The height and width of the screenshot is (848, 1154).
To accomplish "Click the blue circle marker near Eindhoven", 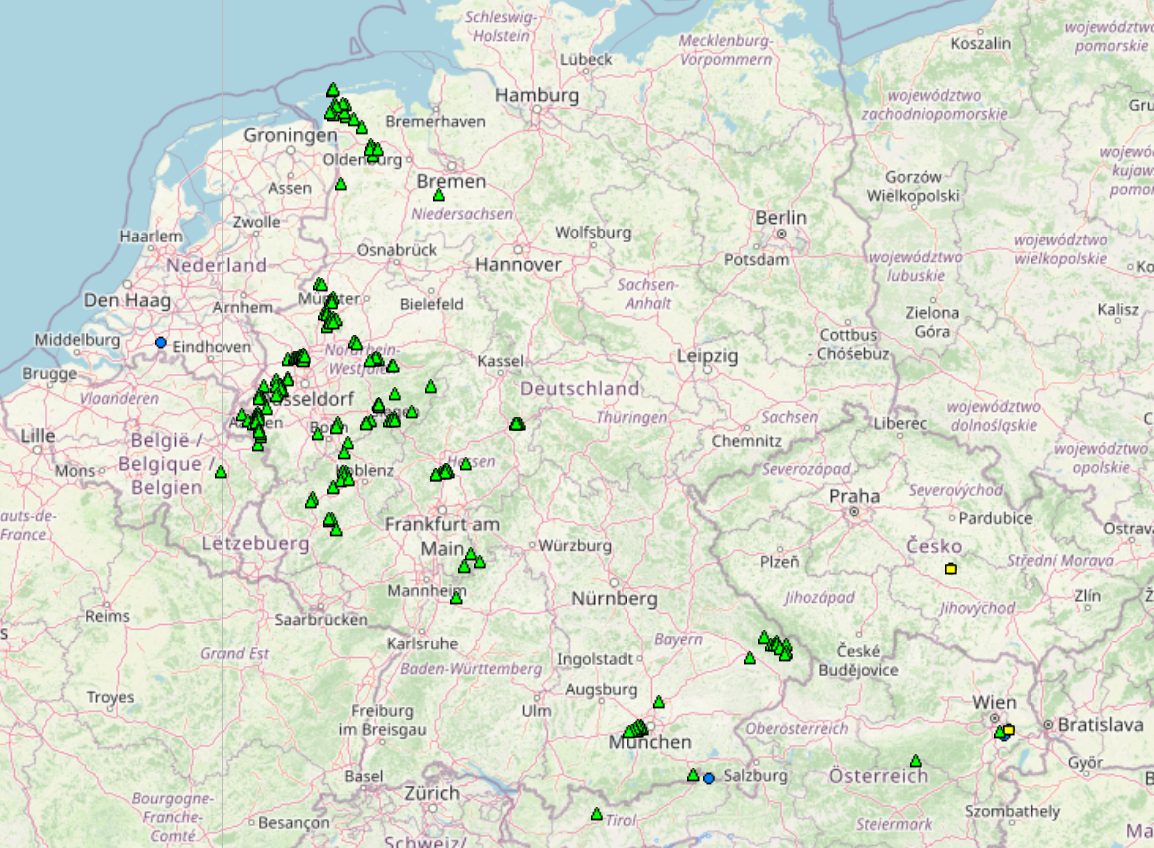I will click(160, 343).
